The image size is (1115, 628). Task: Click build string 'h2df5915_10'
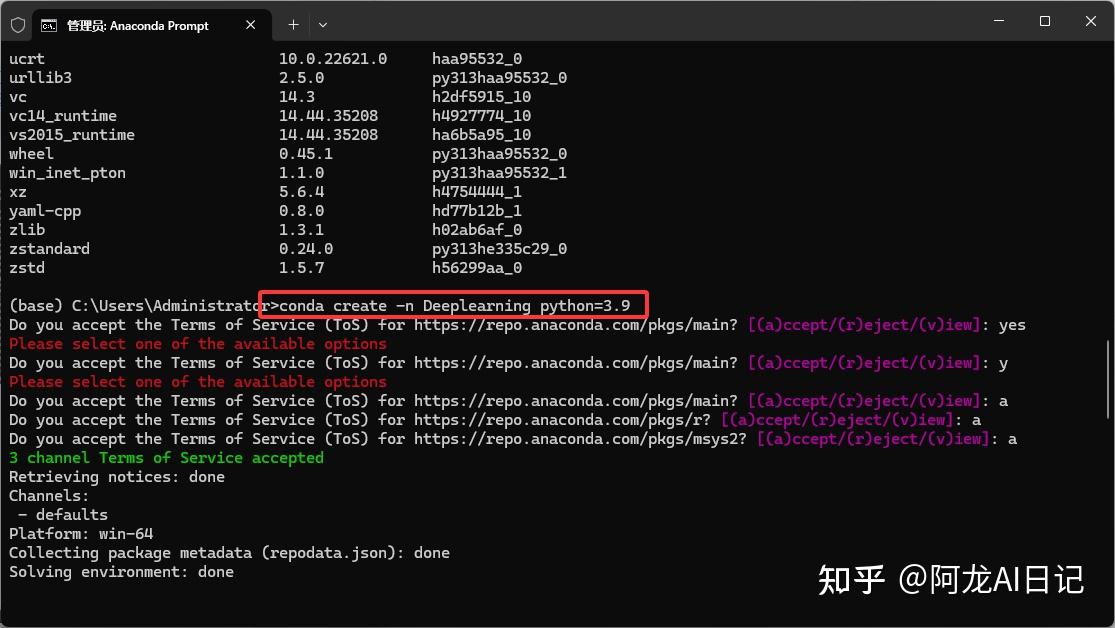point(481,97)
